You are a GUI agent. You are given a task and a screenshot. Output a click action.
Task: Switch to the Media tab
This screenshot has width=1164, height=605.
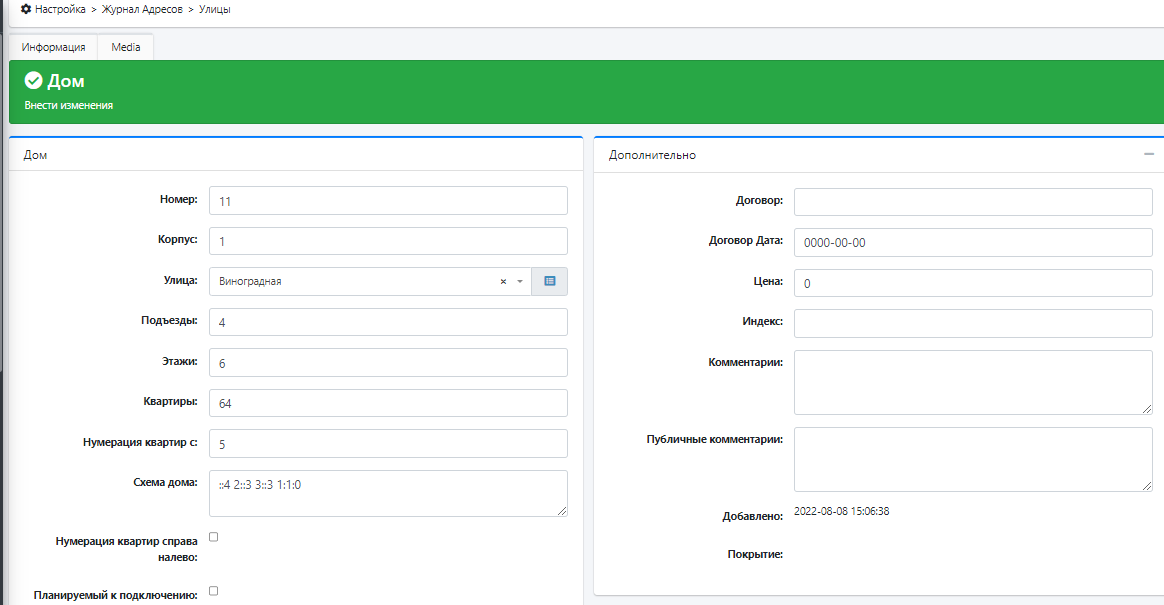pos(125,47)
